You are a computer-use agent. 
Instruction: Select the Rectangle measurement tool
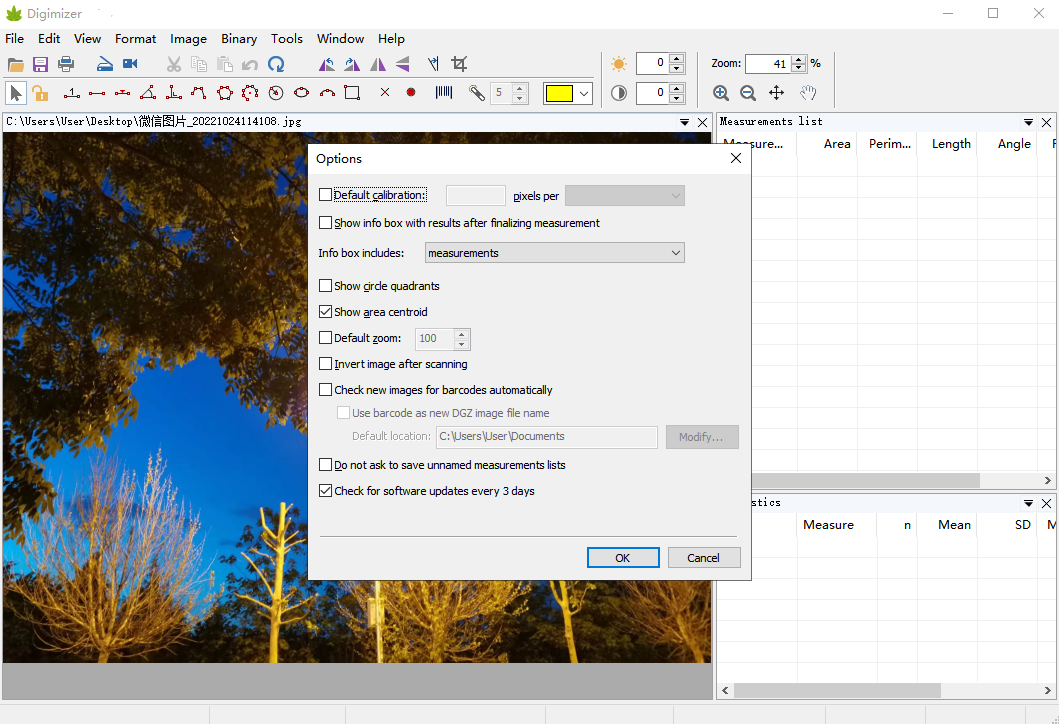coord(352,93)
